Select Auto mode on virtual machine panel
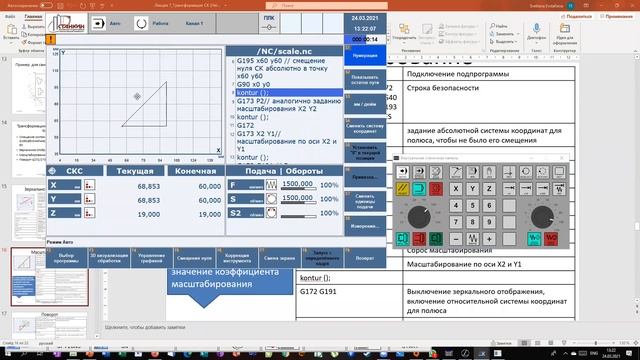The height and width of the screenshot is (360, 640). click(x=402, y=172)
